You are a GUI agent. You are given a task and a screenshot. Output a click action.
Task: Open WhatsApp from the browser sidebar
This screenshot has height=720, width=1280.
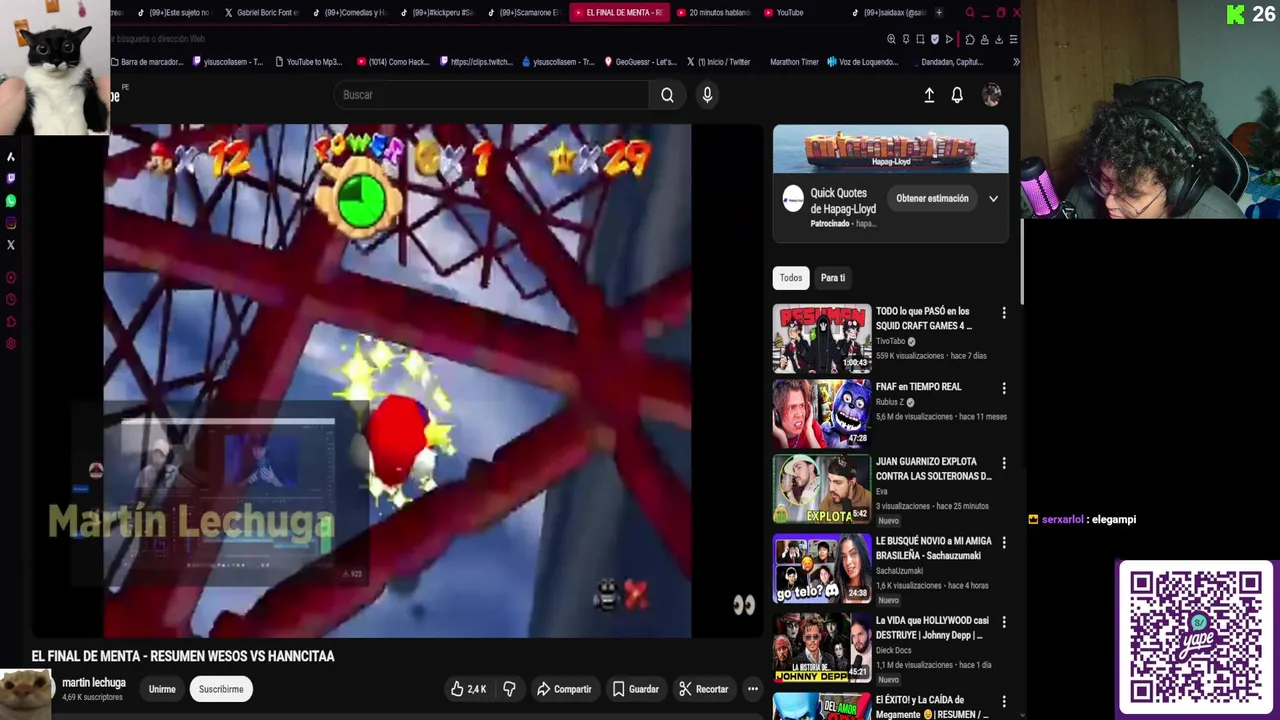pyautogui.click(x=11, y=201)
